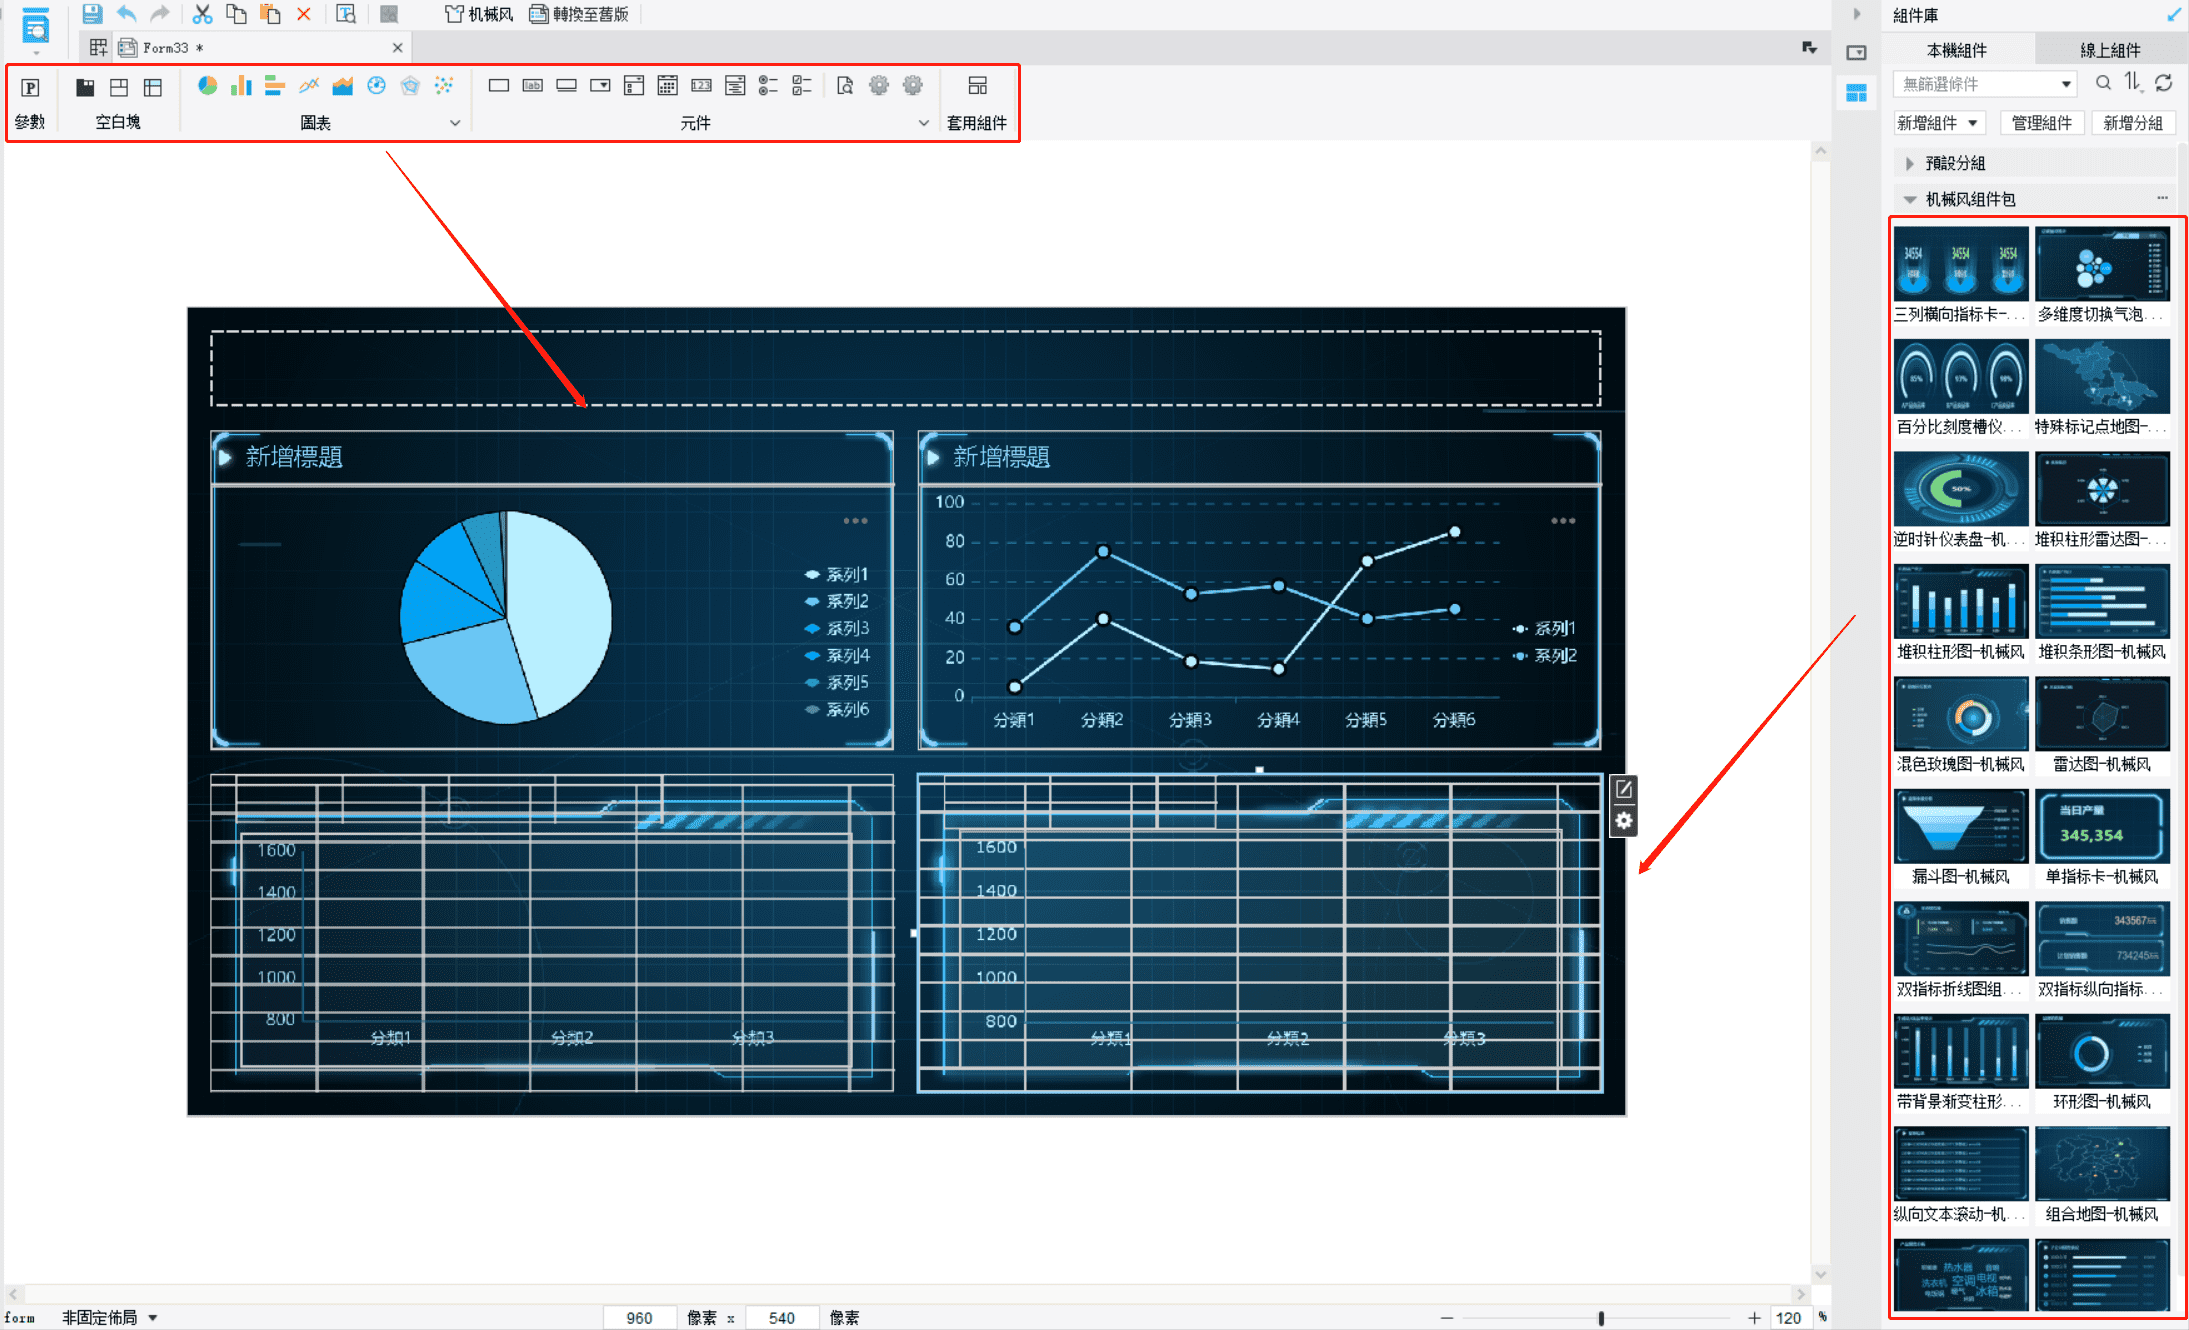The height and width of the screenshot is (1330, 2189).
Task: Click the format painter/preview T icon
Action: (x=346, y=14)
